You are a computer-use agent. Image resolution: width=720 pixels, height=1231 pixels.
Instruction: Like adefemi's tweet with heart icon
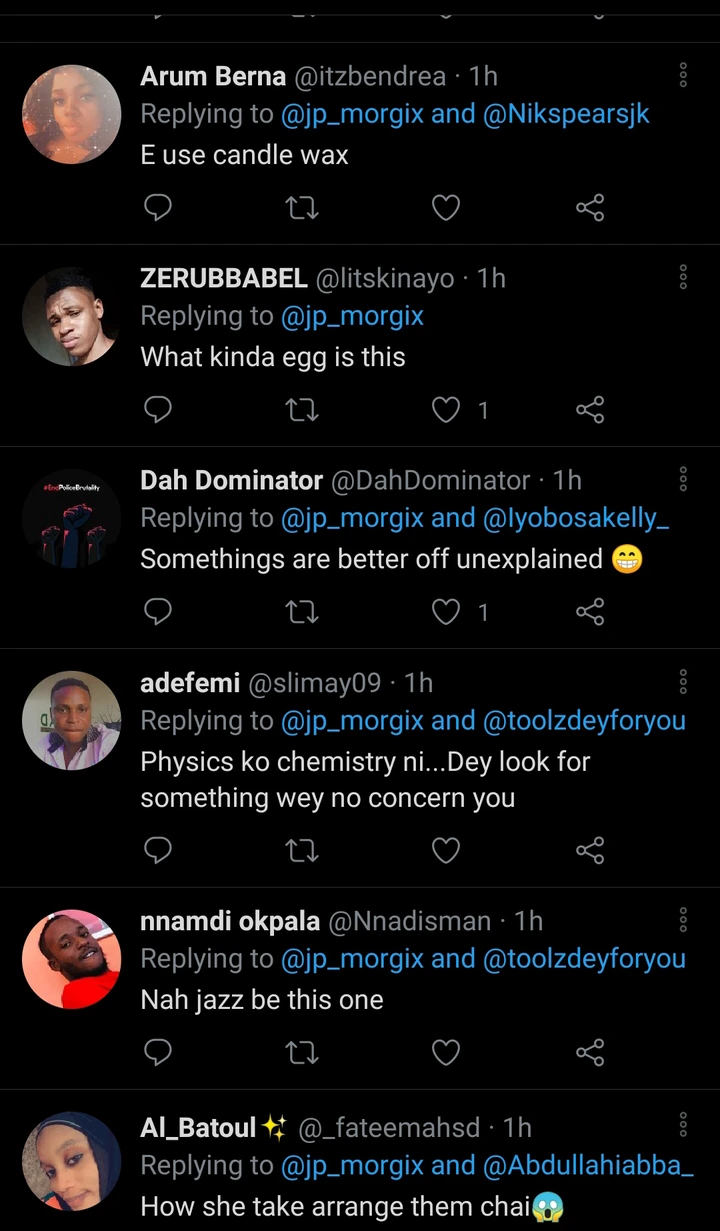445,850
